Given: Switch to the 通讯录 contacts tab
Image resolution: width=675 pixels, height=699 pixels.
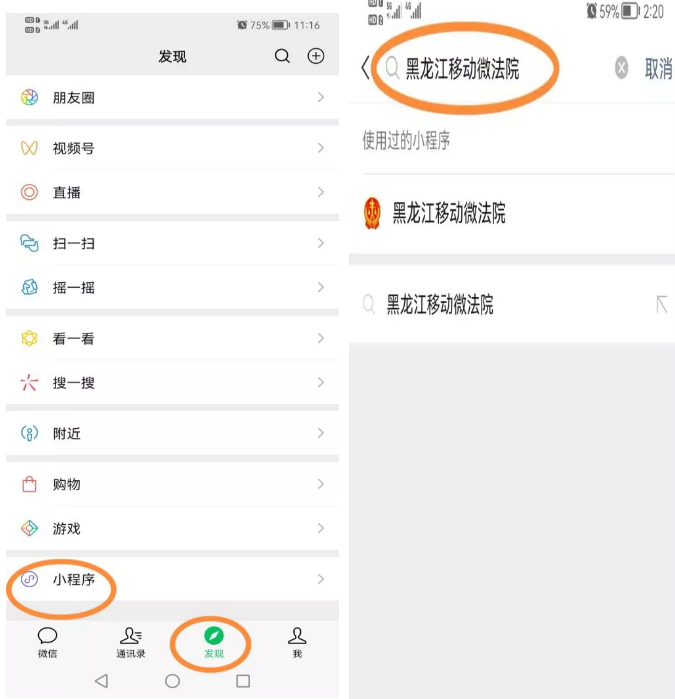Looking at the screenshot, I should coord(131,642).
